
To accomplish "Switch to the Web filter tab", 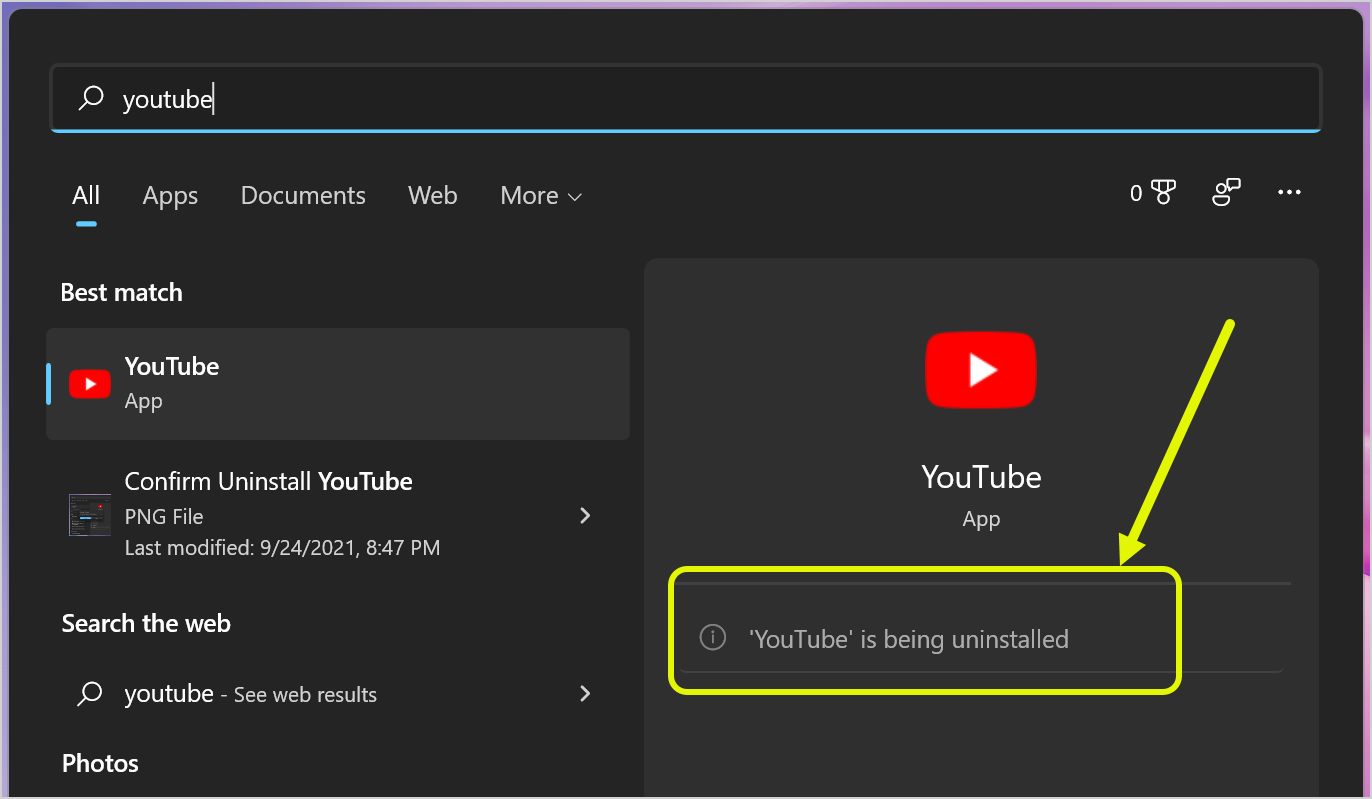I will click(x=432, y=195).
